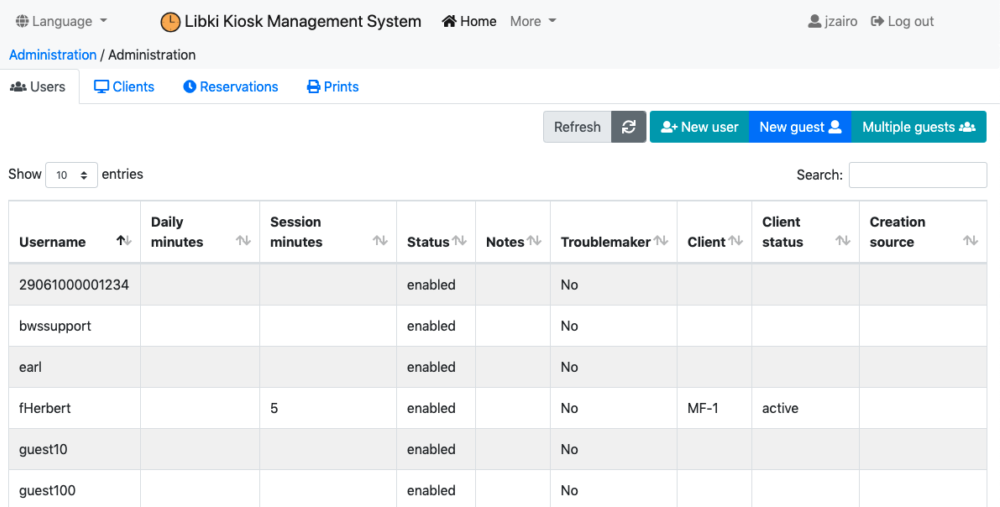Open the Reservations tab
This screenshot has height=507, width=1000.
pos(230,87)
